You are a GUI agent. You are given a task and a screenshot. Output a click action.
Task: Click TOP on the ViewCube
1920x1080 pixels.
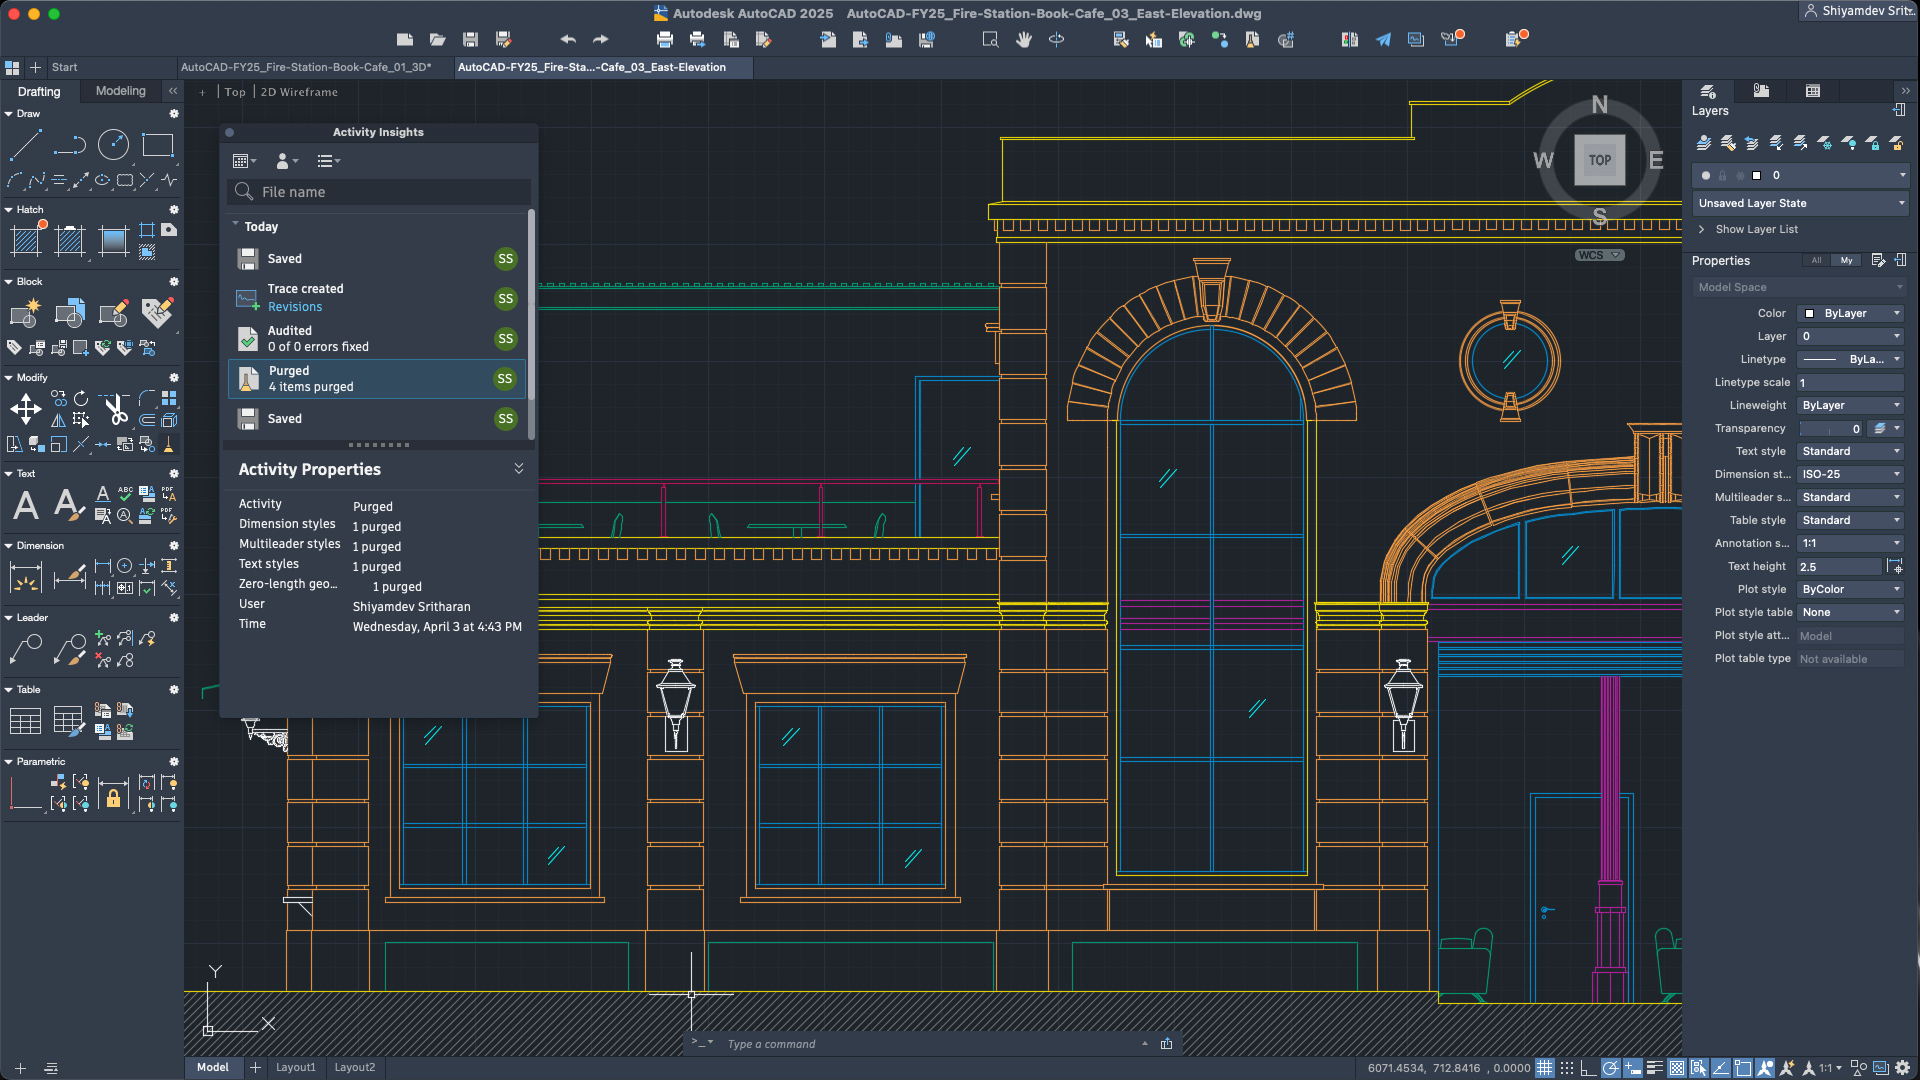(x=1599, y=159)
